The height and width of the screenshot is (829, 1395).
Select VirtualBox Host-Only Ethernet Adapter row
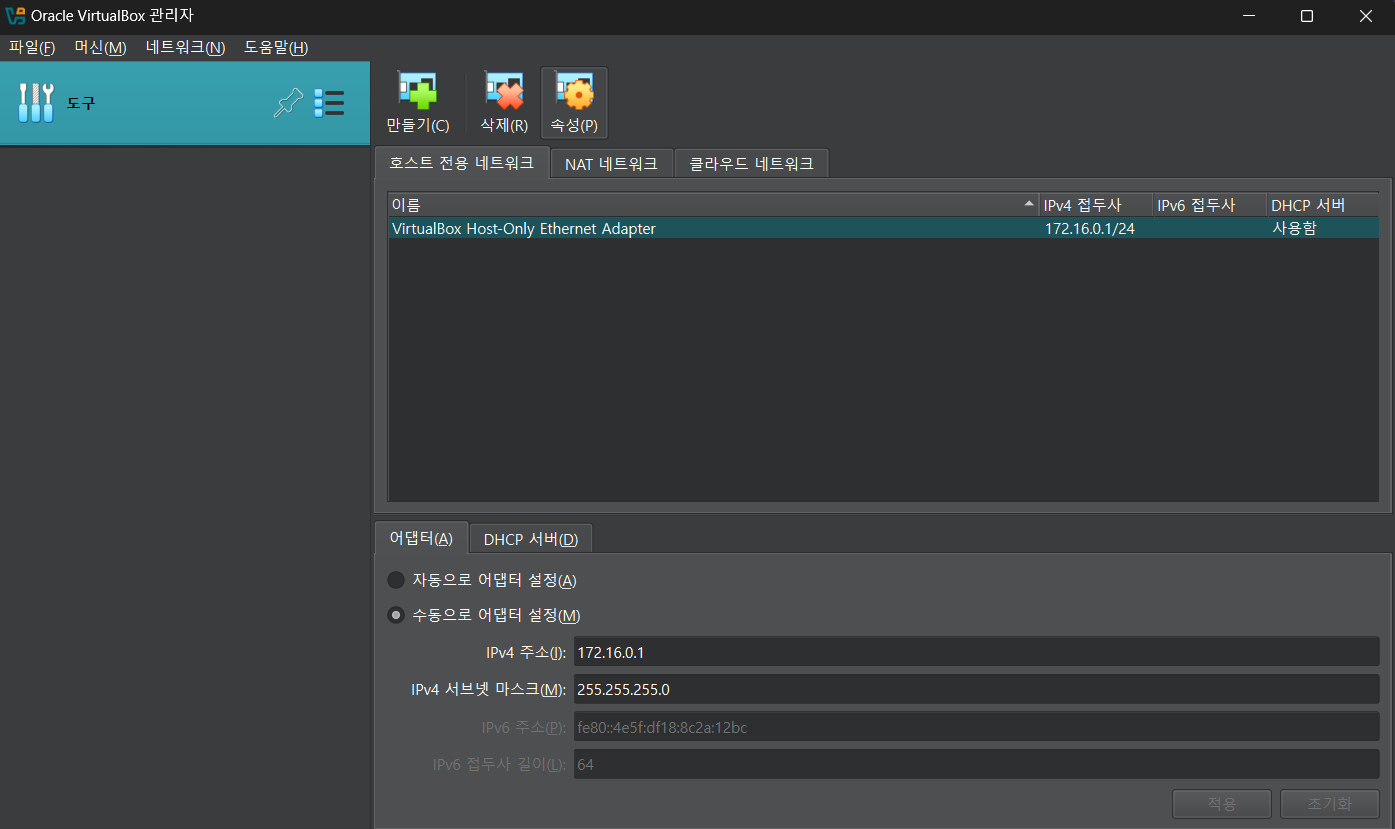pos(883,228)
